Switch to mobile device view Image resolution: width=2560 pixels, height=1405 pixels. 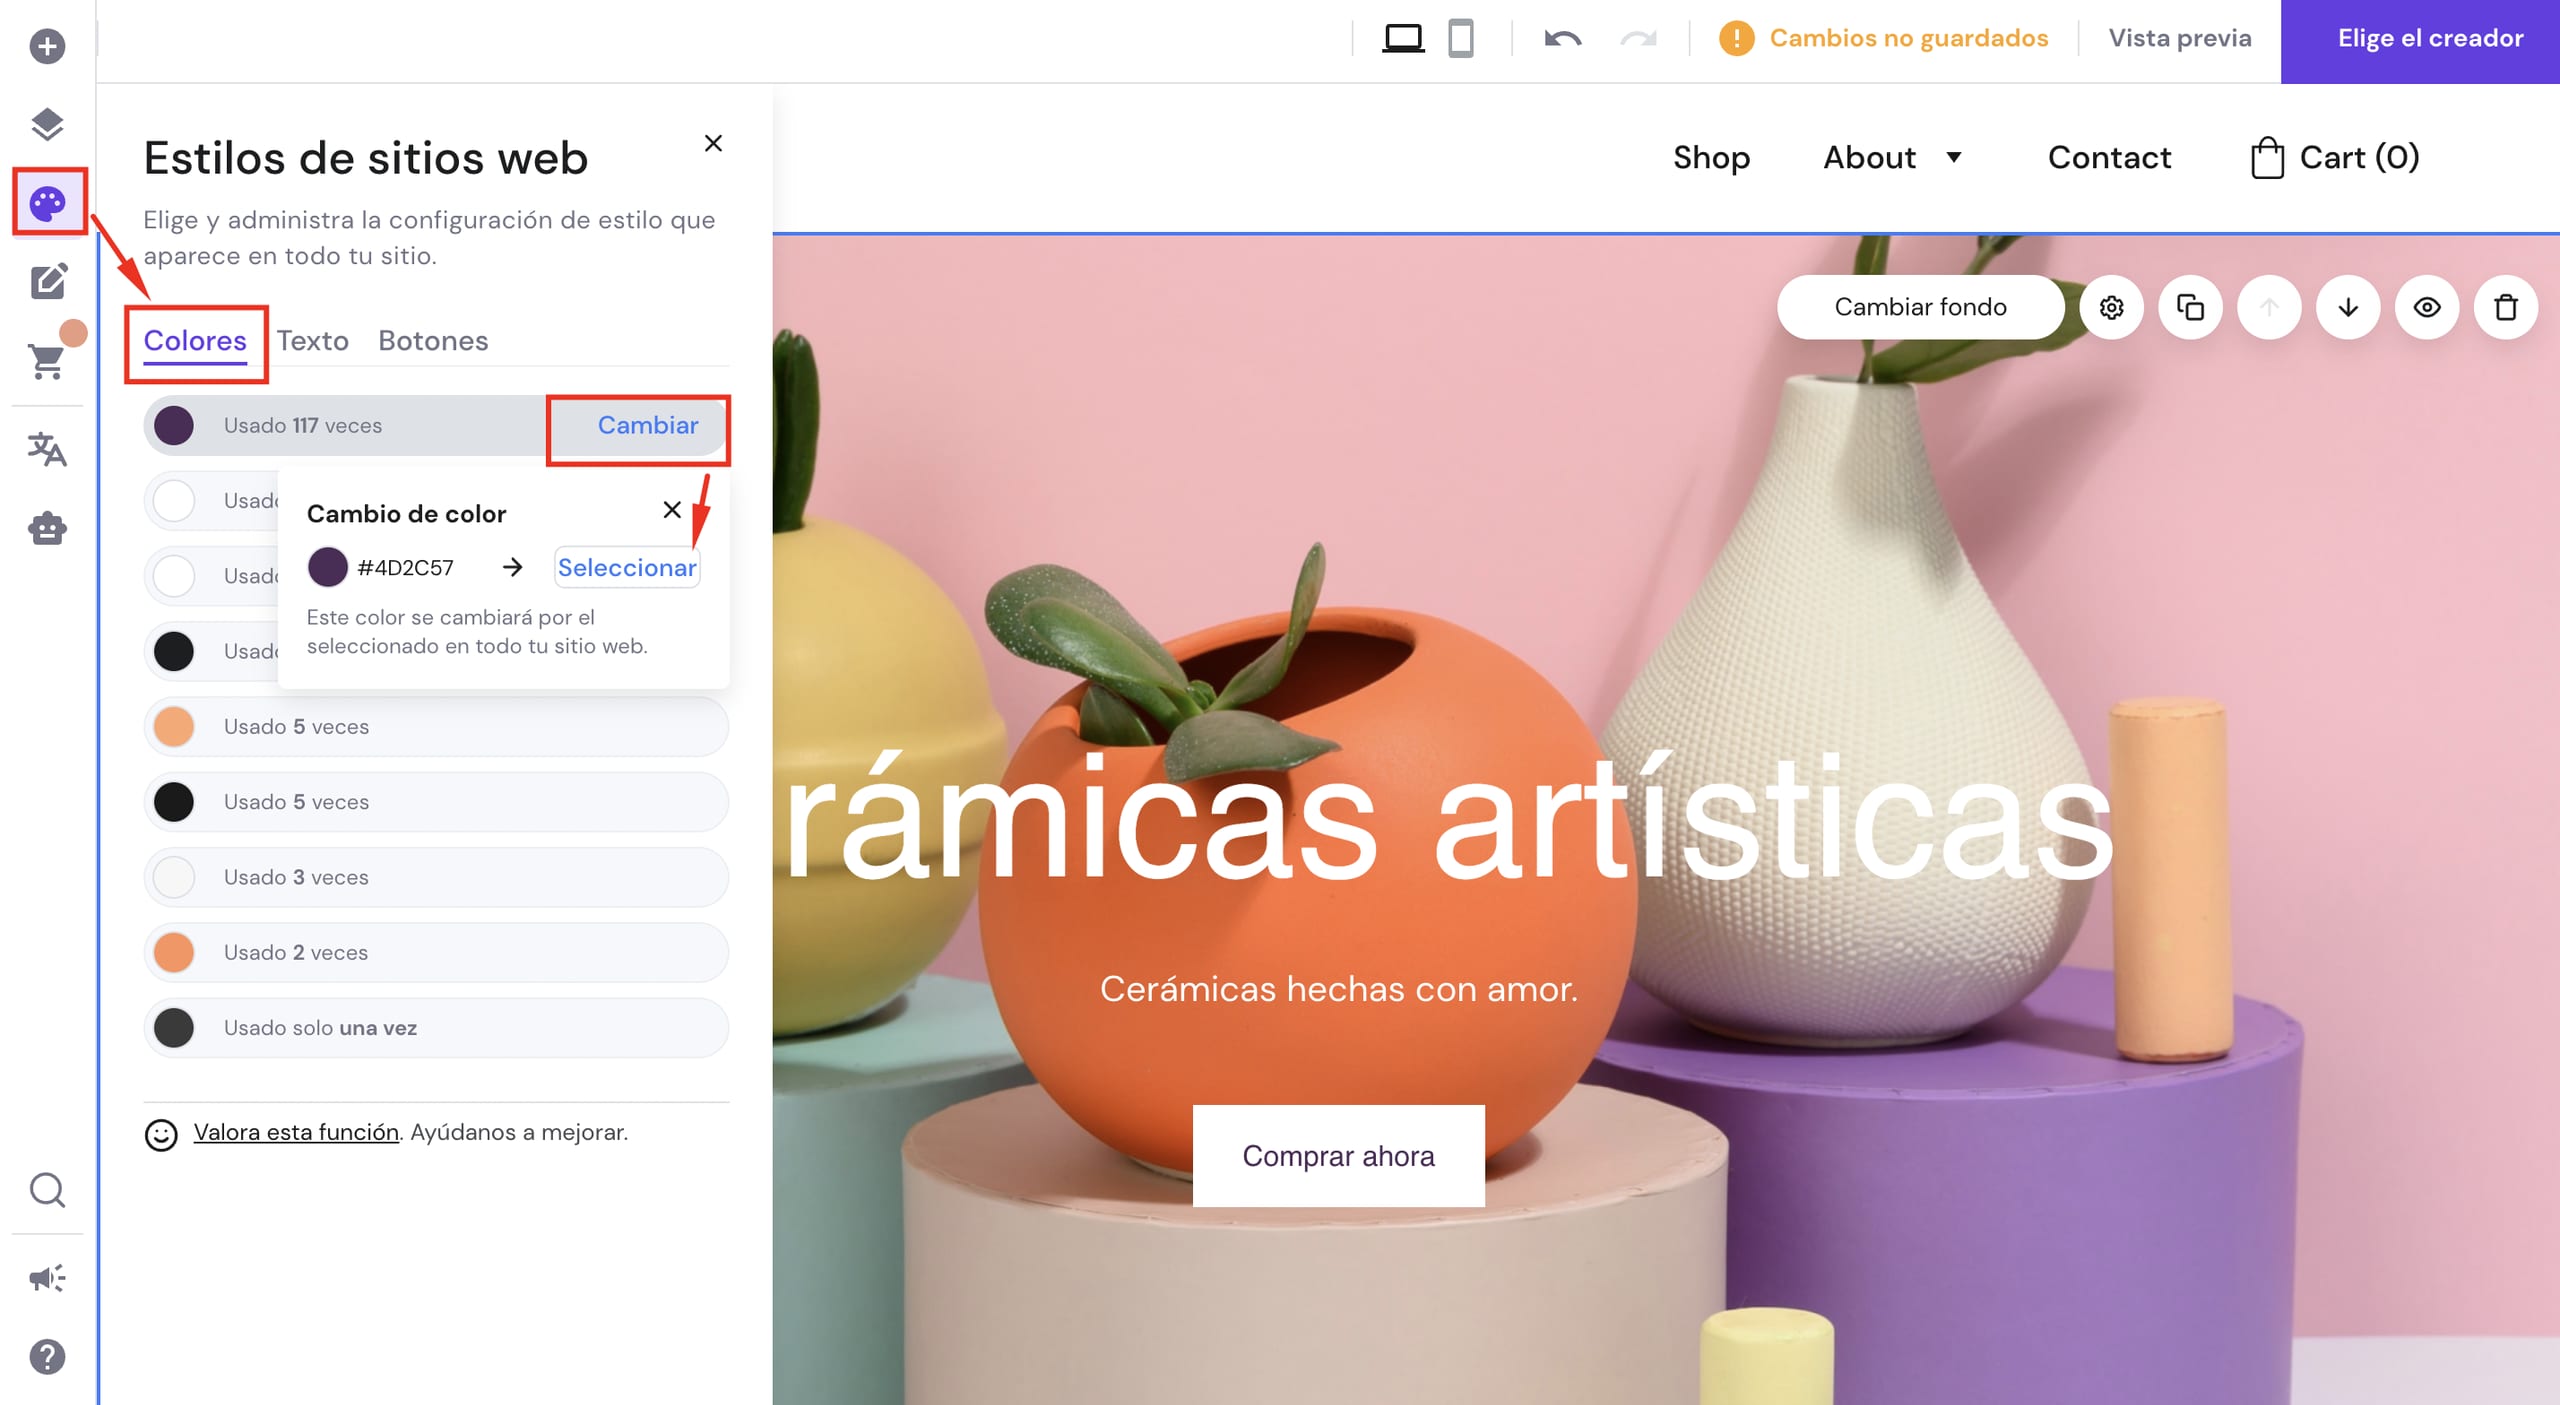[1461, 39]
